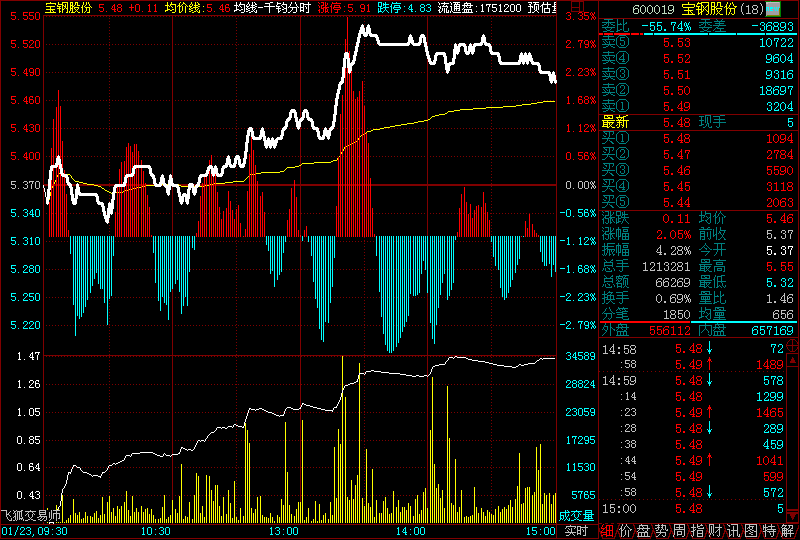800x540 pixels.
Task: Open the 图 (chart) tab
Action: coord(751,531)
